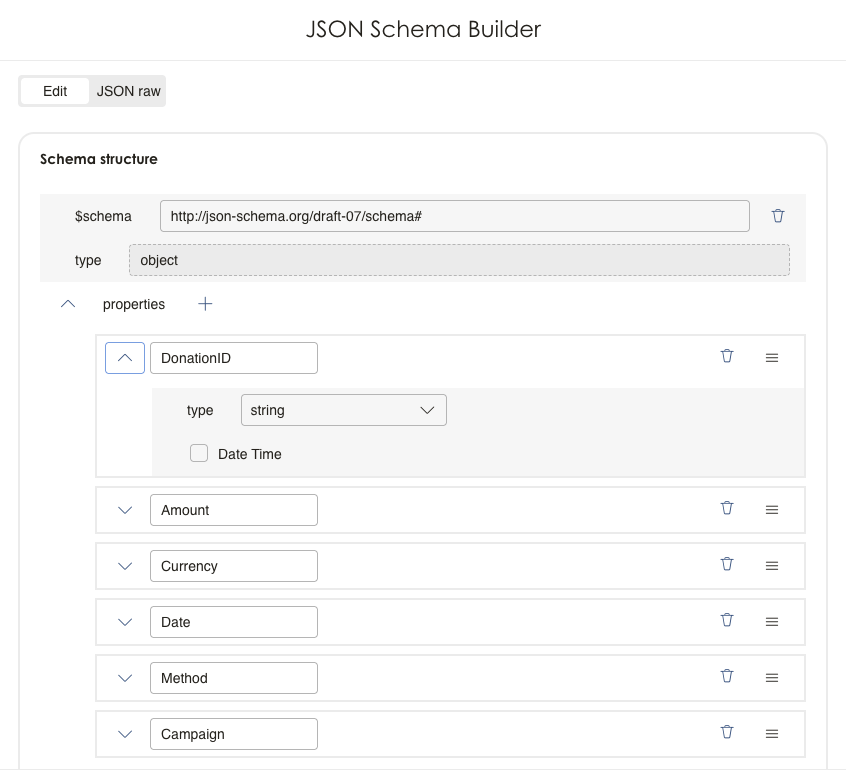Collapse the DonationID property details
846x779 pixels.
125,358
